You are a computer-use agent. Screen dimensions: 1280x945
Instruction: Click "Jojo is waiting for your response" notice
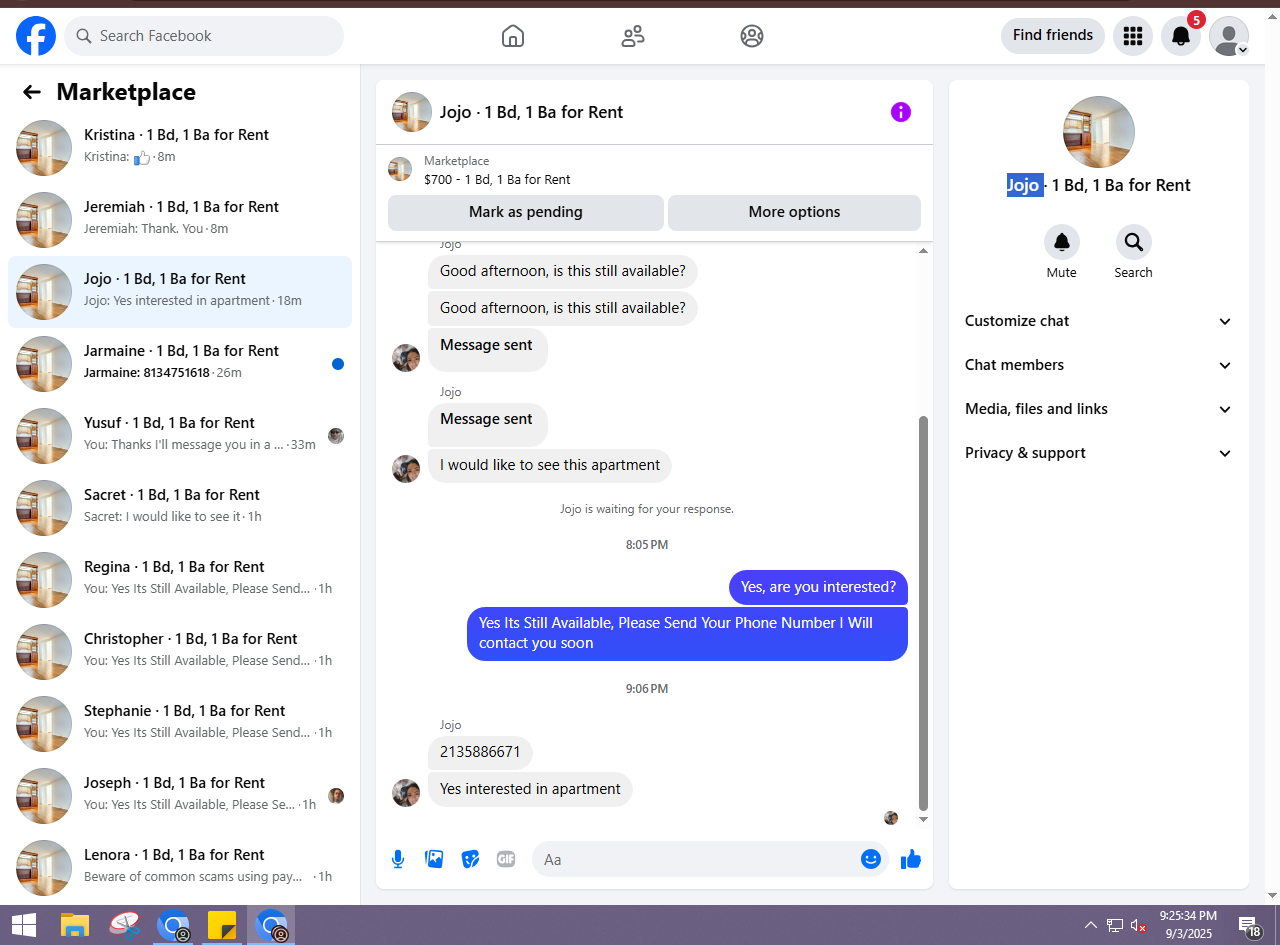pos(647,509)
